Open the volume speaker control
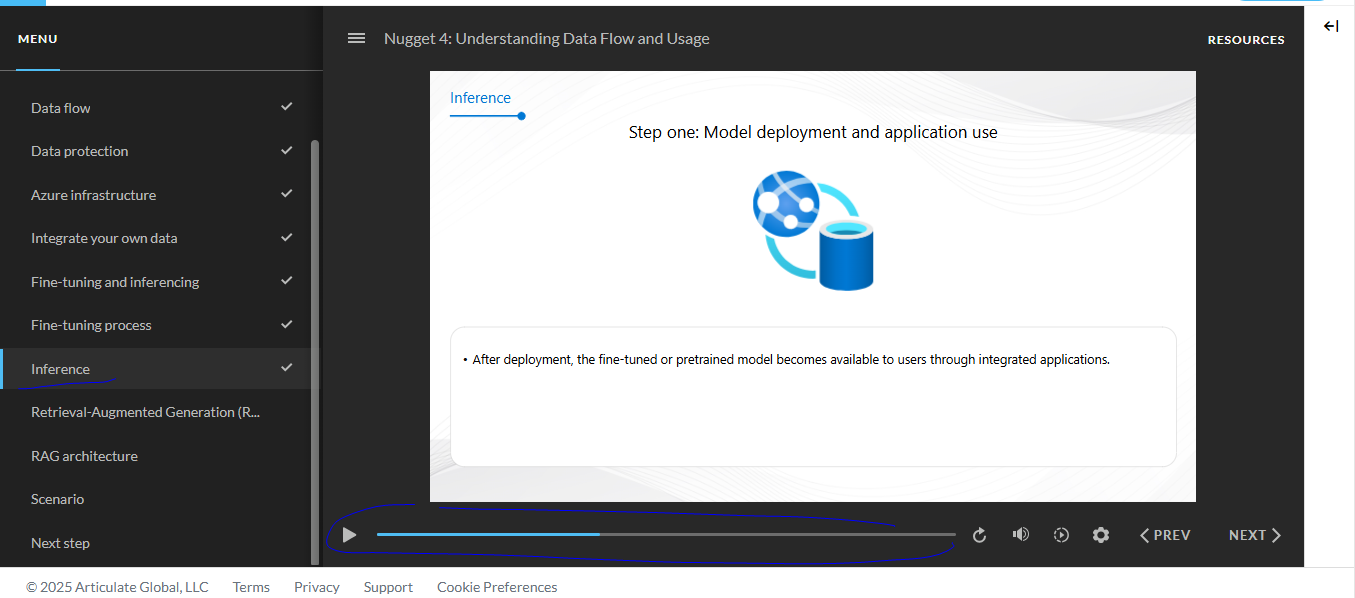This screenshot has width=1355, height=598. click(1020, 535)
